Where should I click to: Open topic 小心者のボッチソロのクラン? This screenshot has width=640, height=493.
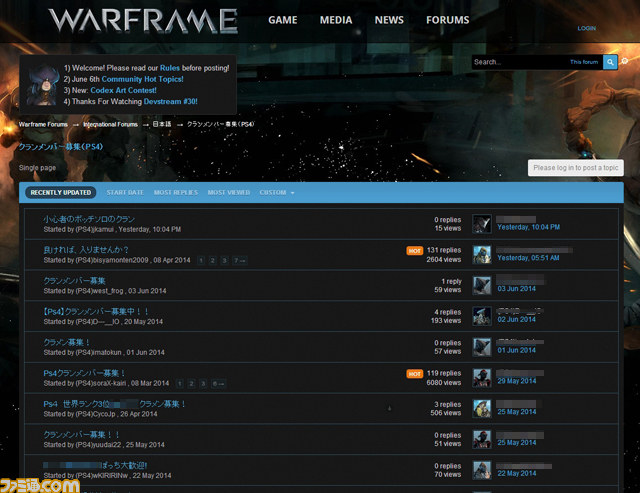click(89, 219)
